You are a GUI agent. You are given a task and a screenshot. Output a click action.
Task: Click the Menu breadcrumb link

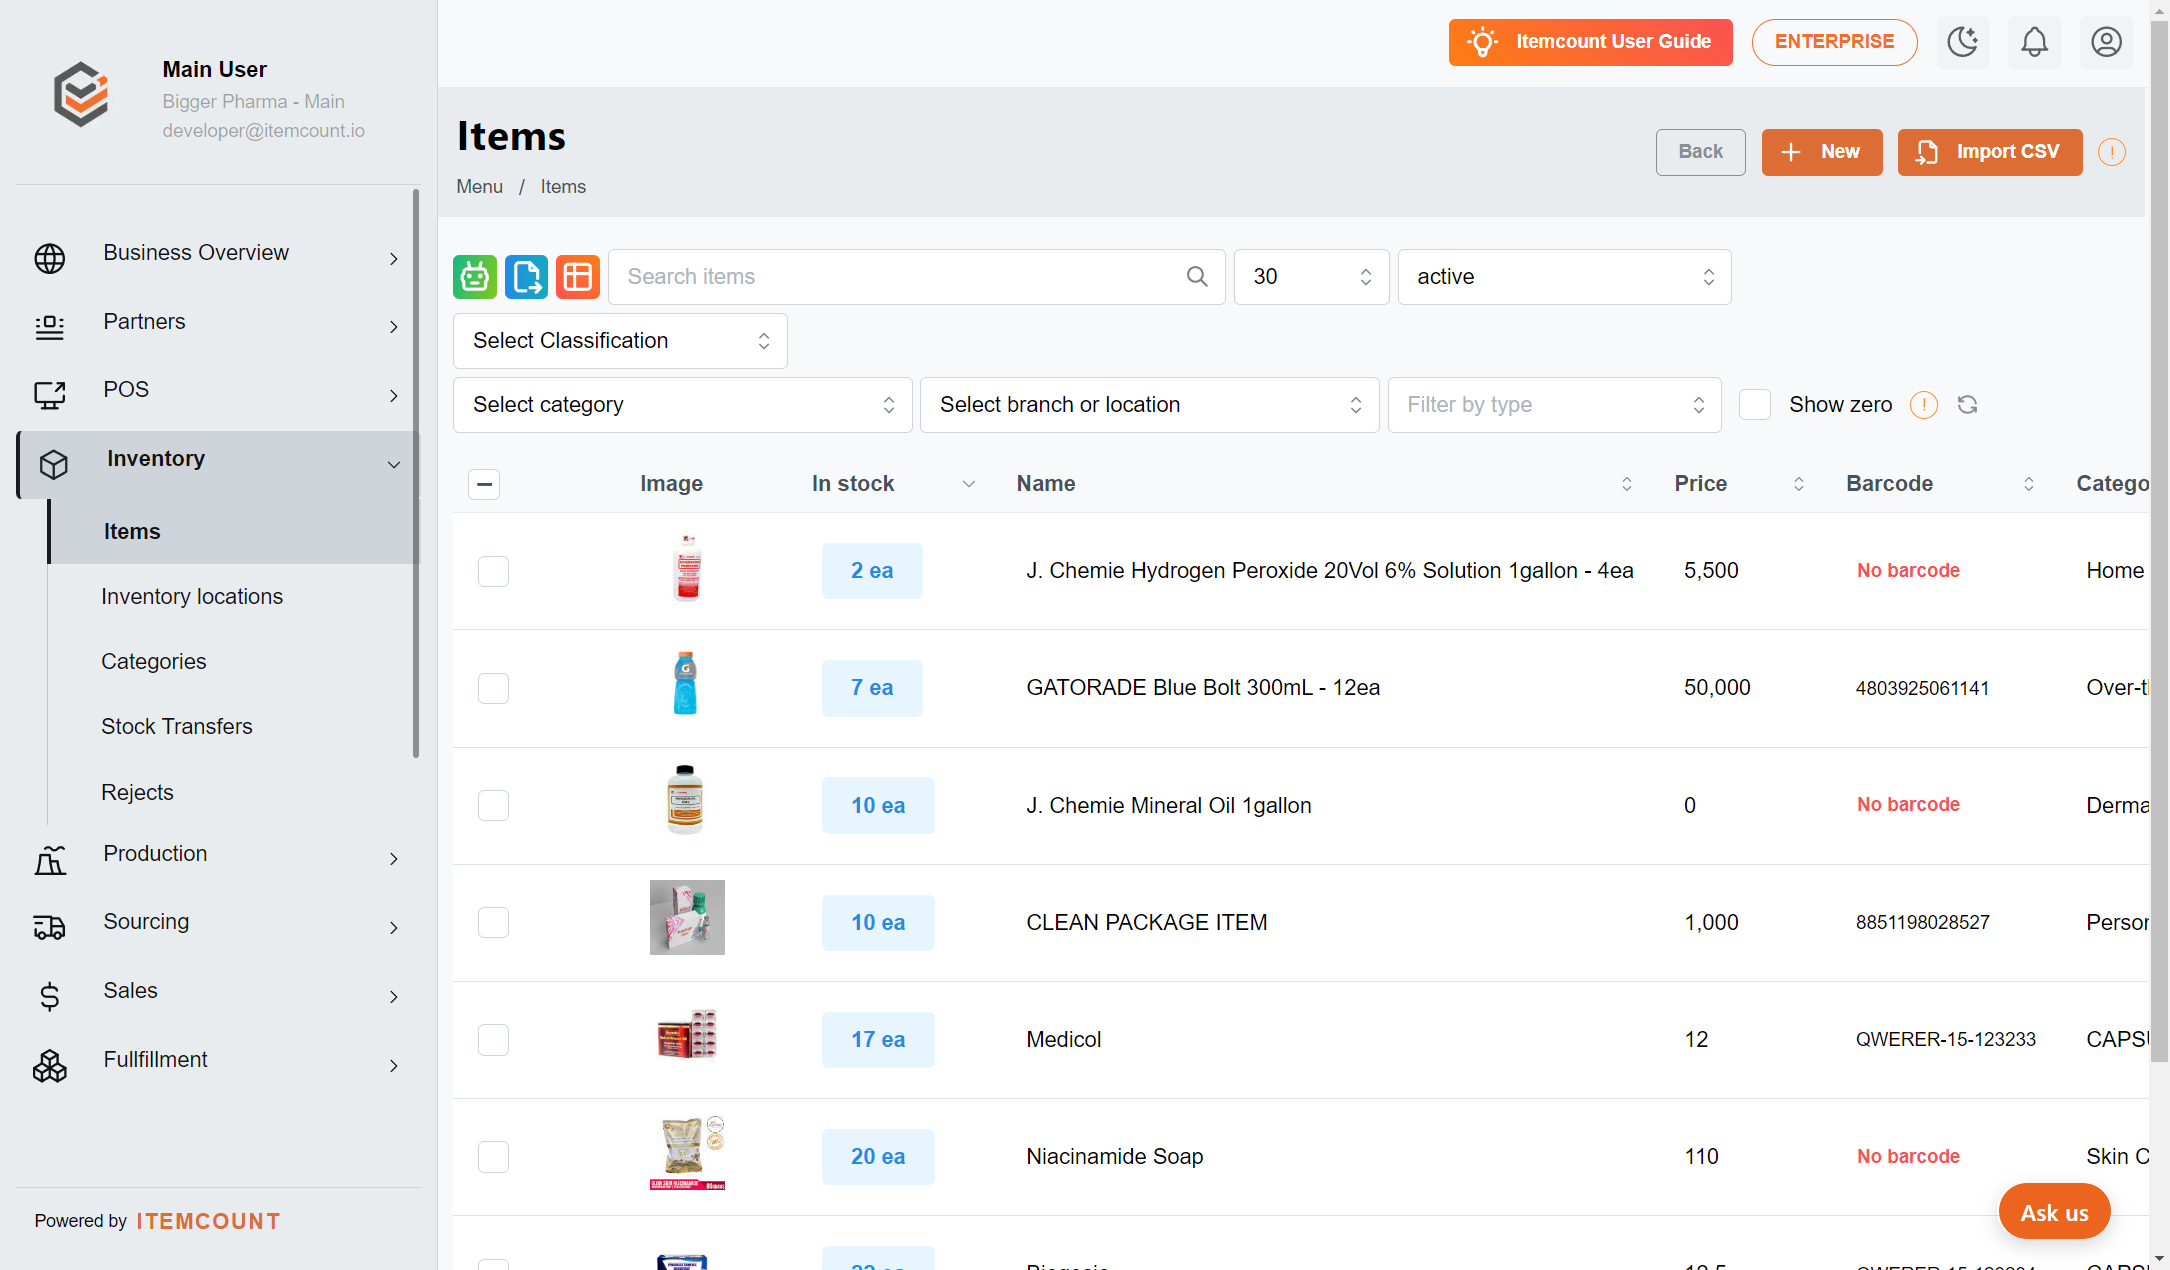tap(479, 187)
